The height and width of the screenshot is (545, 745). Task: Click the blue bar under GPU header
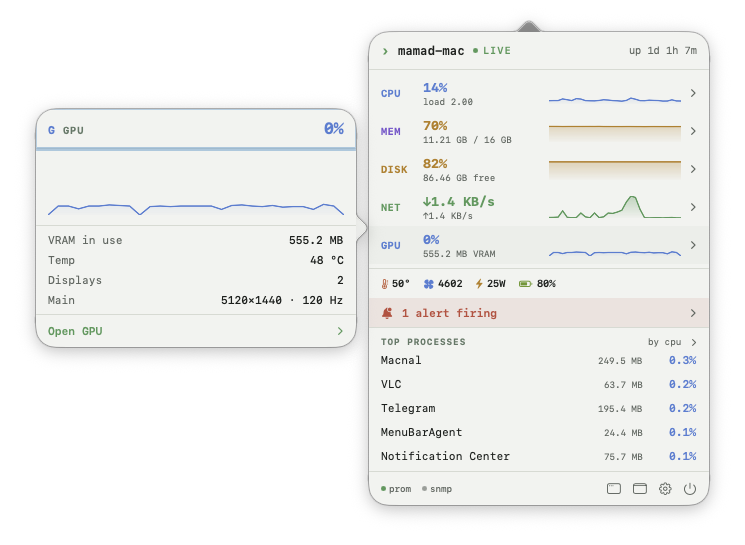pos(196,149)
